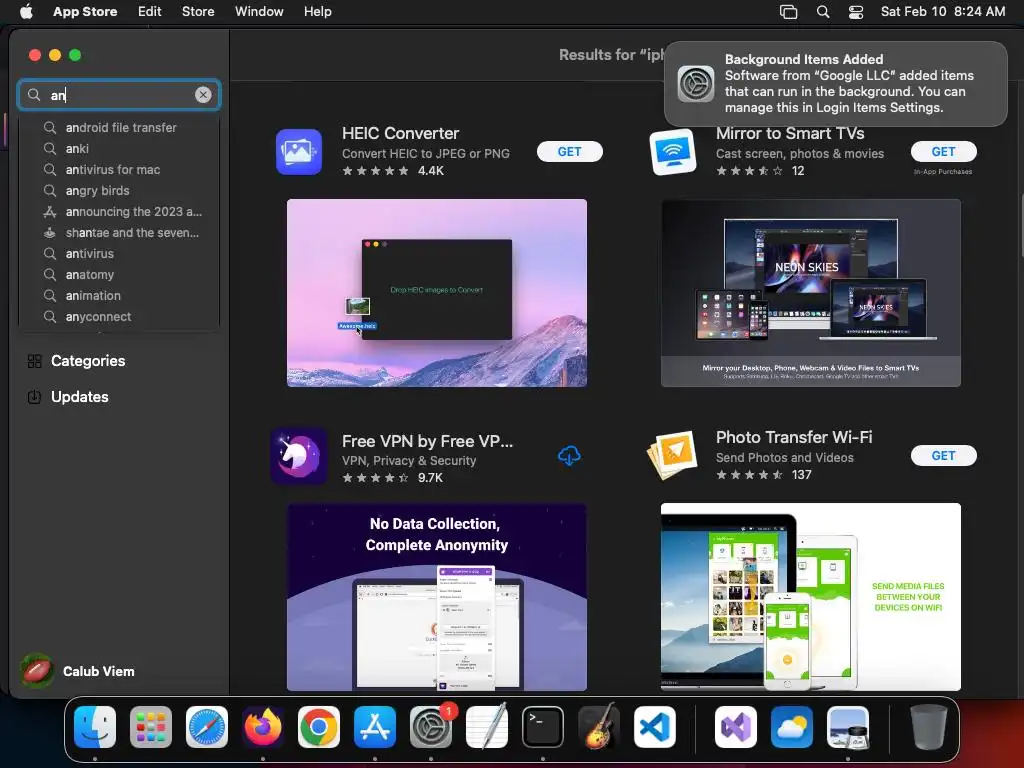The width and height of the screenshot is (1024, 768).
Task: View the Photo Transfer Wi-Fi screenshot
Action: click(810, 597)
